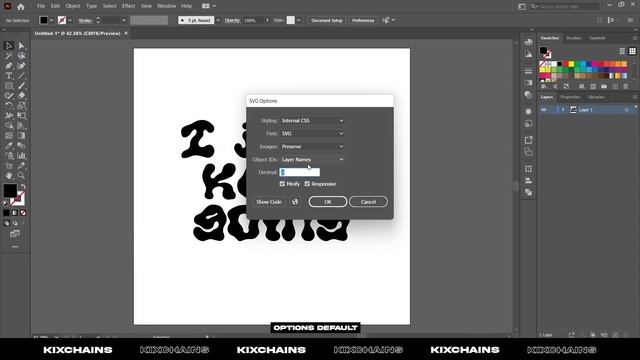Click the trash icon in Swatches panel
Screen dimensions: 640x360
click(x=626, y=87)
